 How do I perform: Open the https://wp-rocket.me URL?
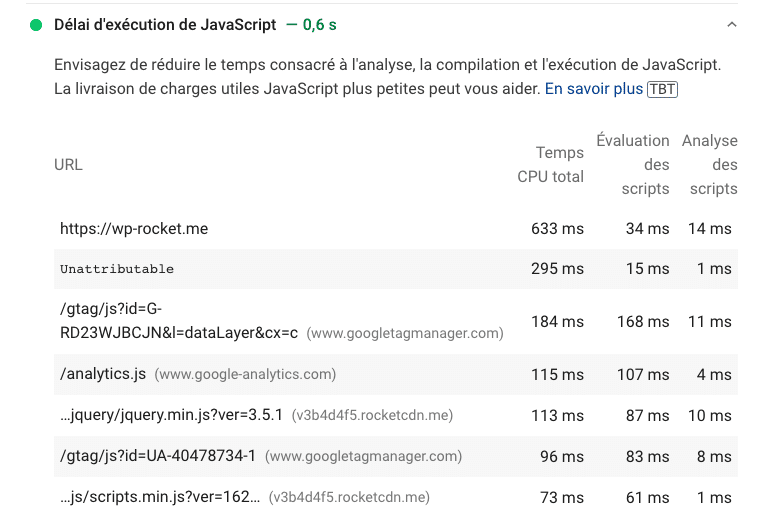tap(134, 228)
